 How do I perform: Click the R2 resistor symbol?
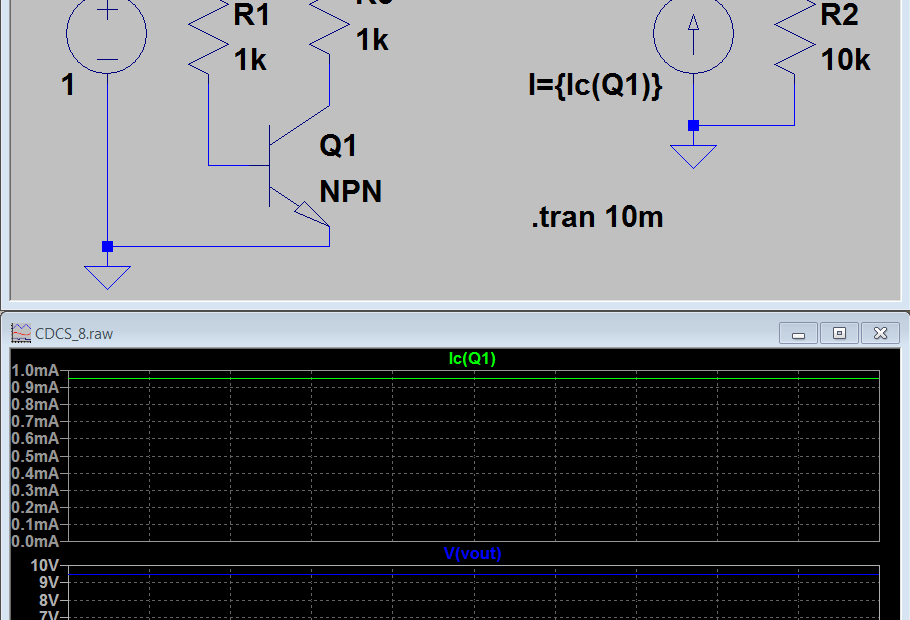795,37
